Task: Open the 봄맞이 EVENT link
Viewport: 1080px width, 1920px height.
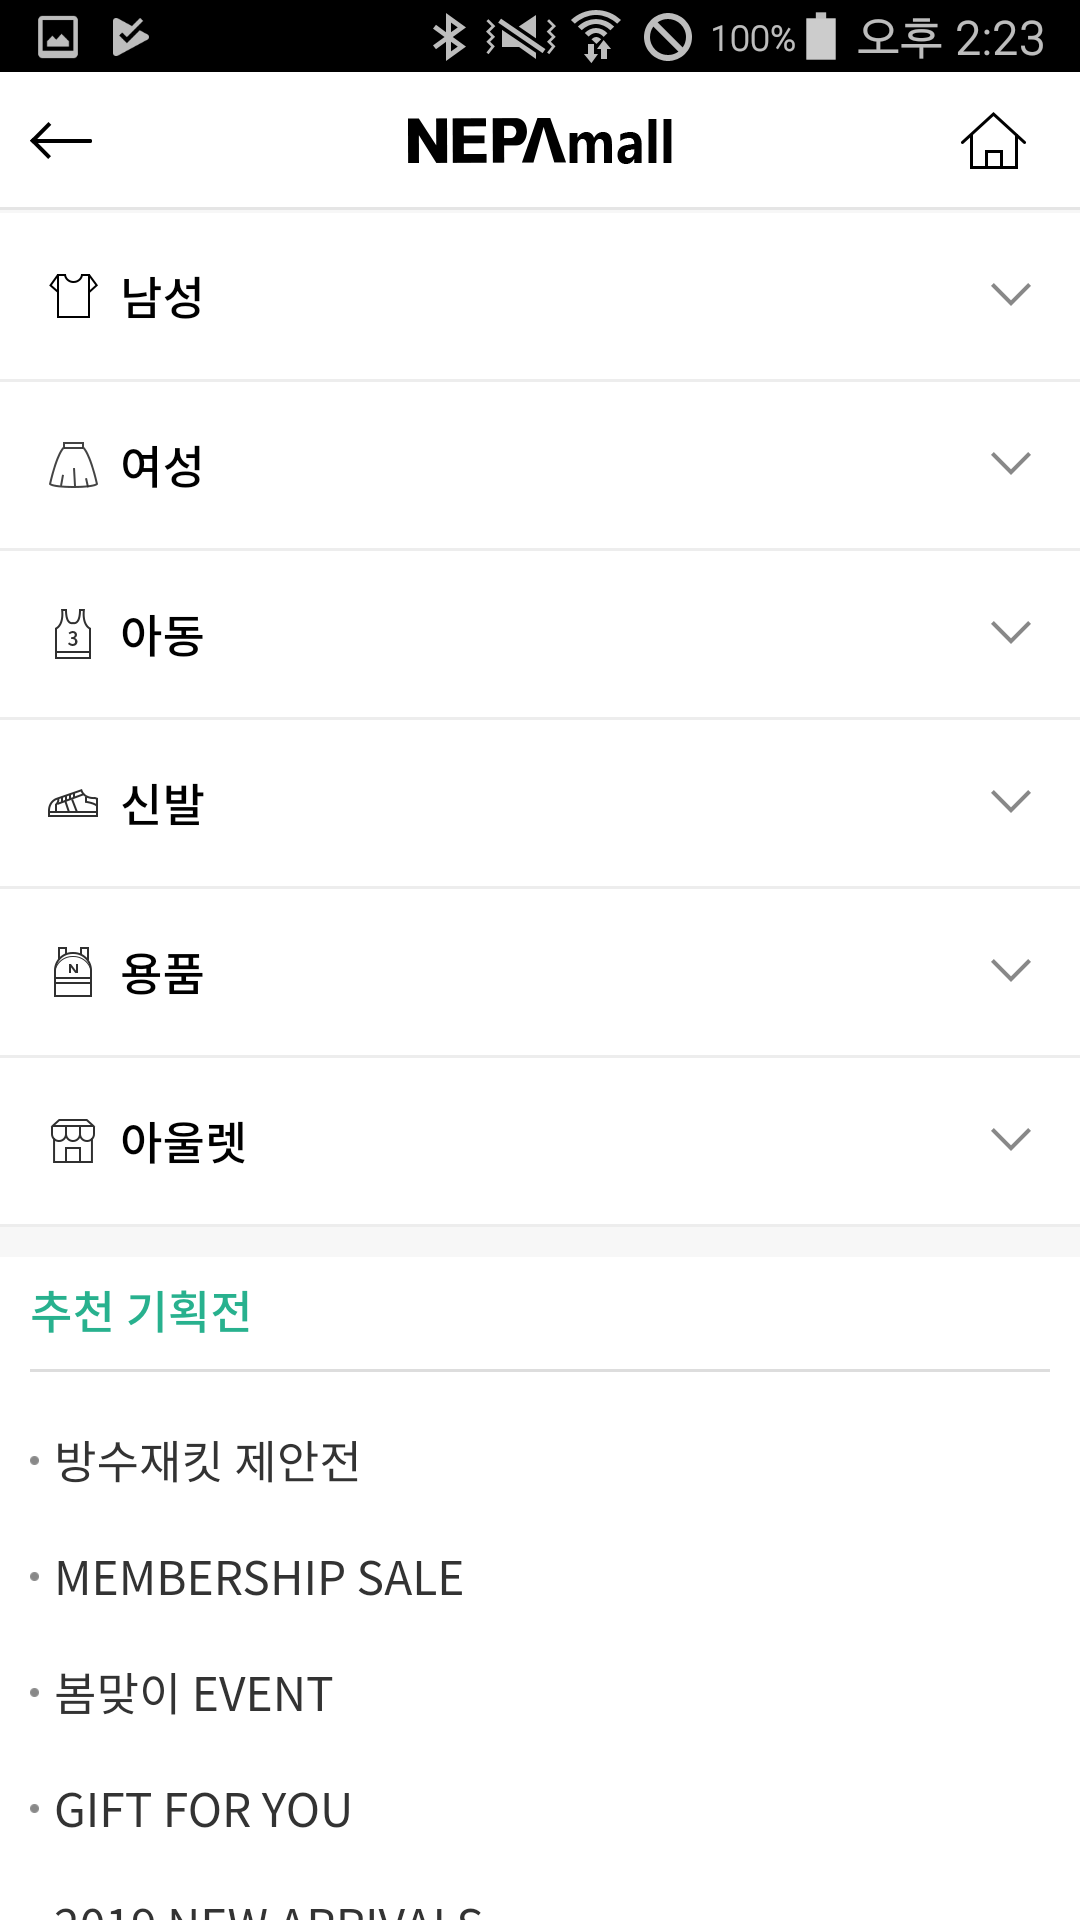Action: [194, 1695]
